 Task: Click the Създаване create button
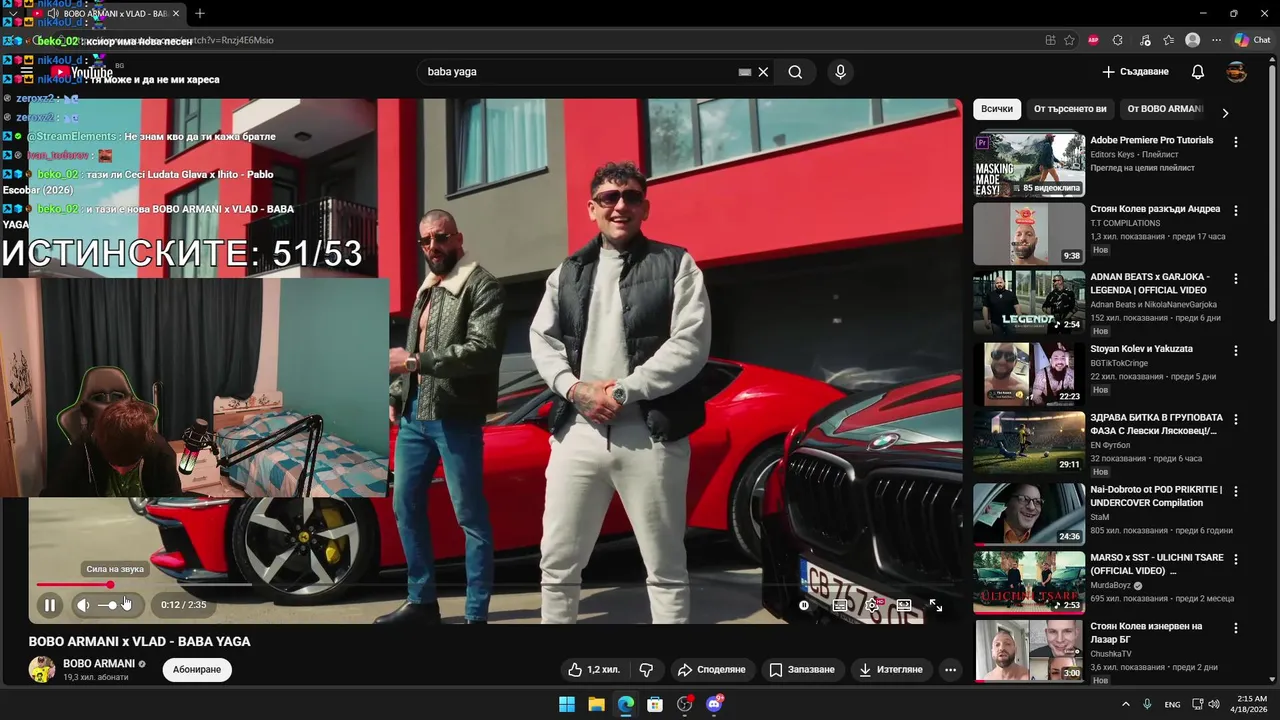(1135, 72)
